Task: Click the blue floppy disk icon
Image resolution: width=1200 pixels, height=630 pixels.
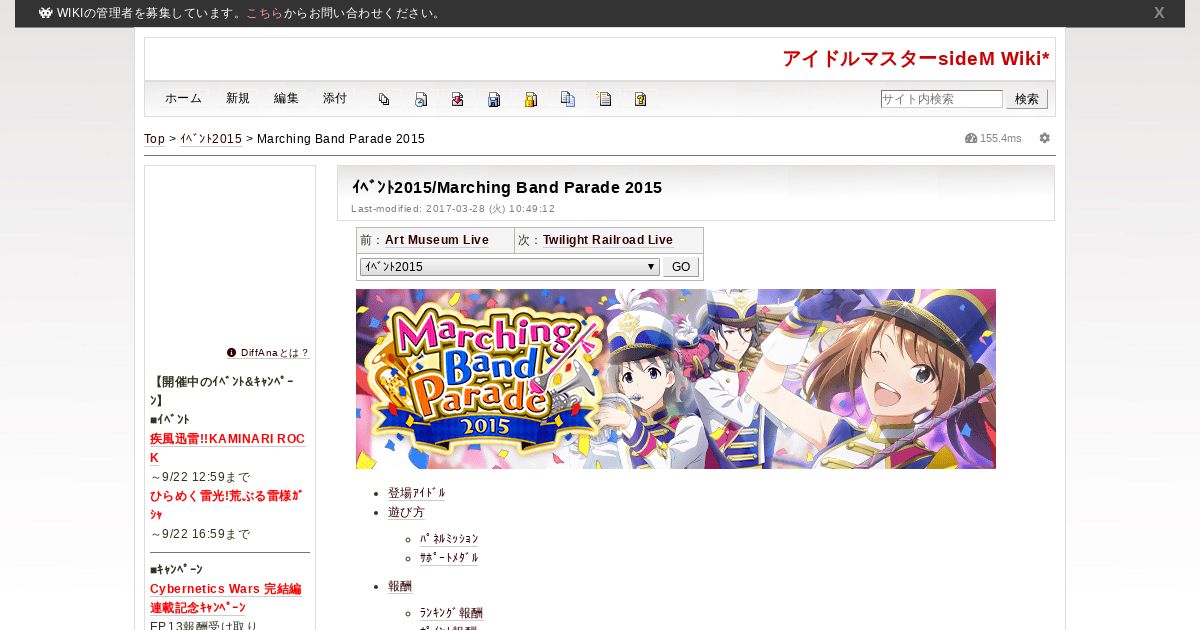Action: (x=494, y=99)
